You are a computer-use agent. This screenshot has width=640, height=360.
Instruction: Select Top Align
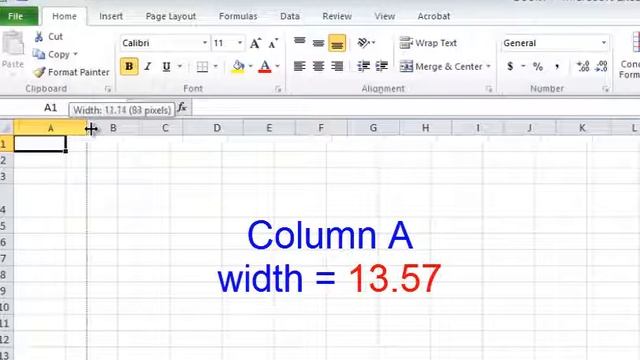click(x=300, y=42)
